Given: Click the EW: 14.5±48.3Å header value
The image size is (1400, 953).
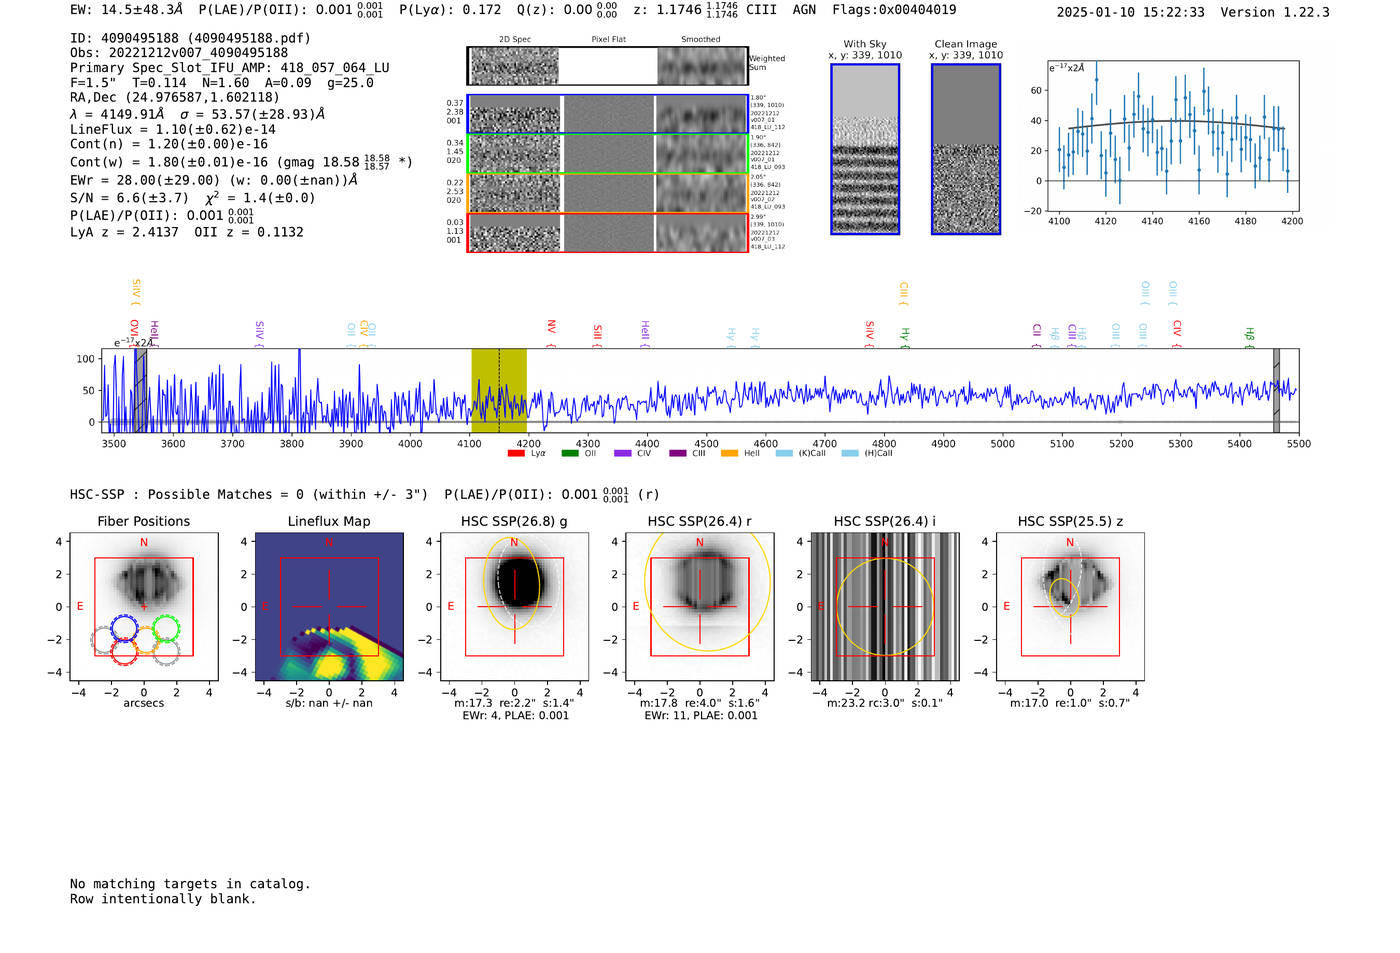Looking at the screenshot, I should click(127, 10).
